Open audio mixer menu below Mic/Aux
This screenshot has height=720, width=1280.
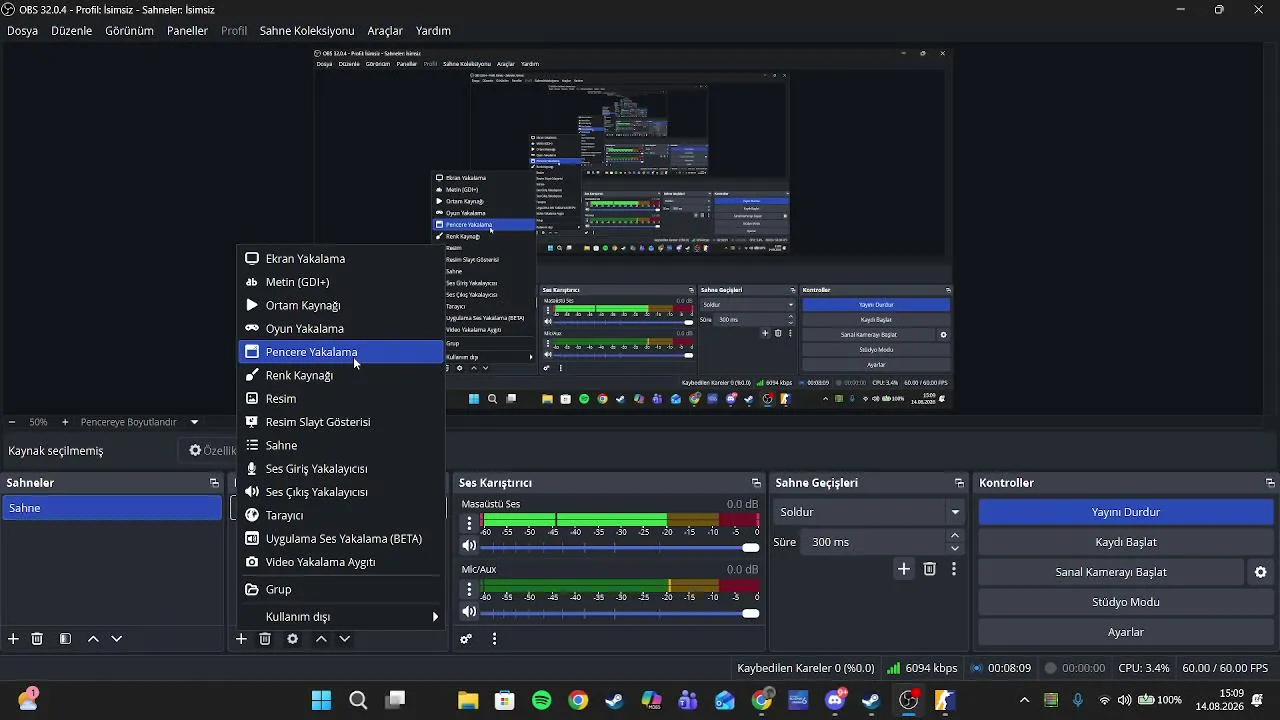click(494, 639)
